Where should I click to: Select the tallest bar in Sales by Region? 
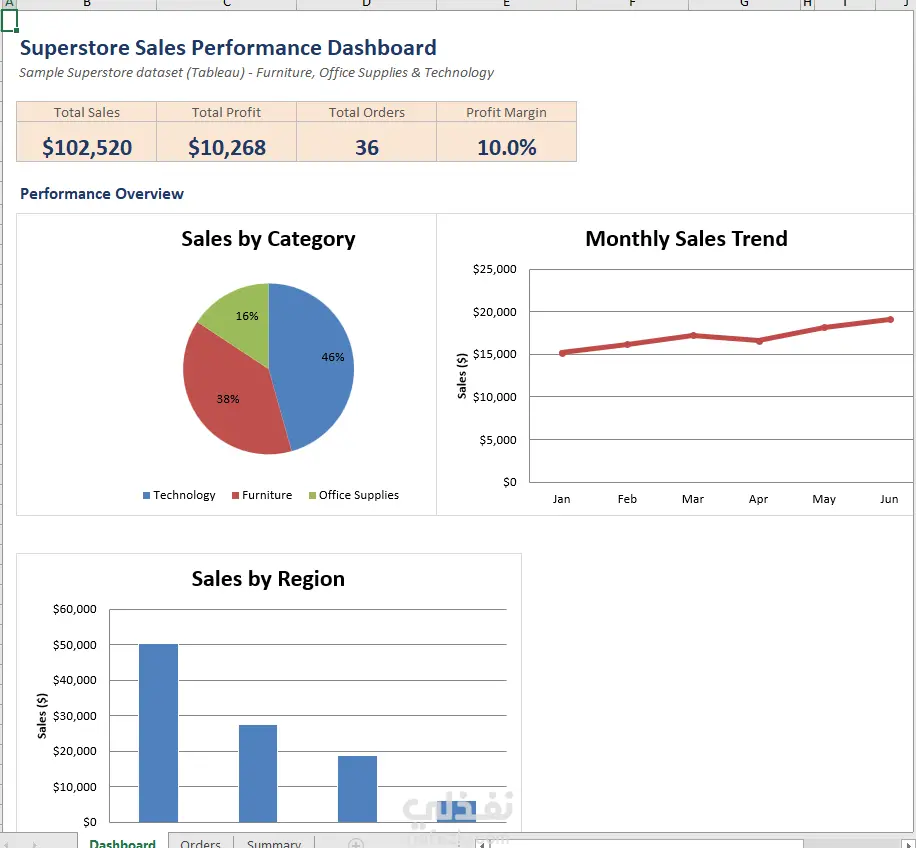tap(158, 733)
